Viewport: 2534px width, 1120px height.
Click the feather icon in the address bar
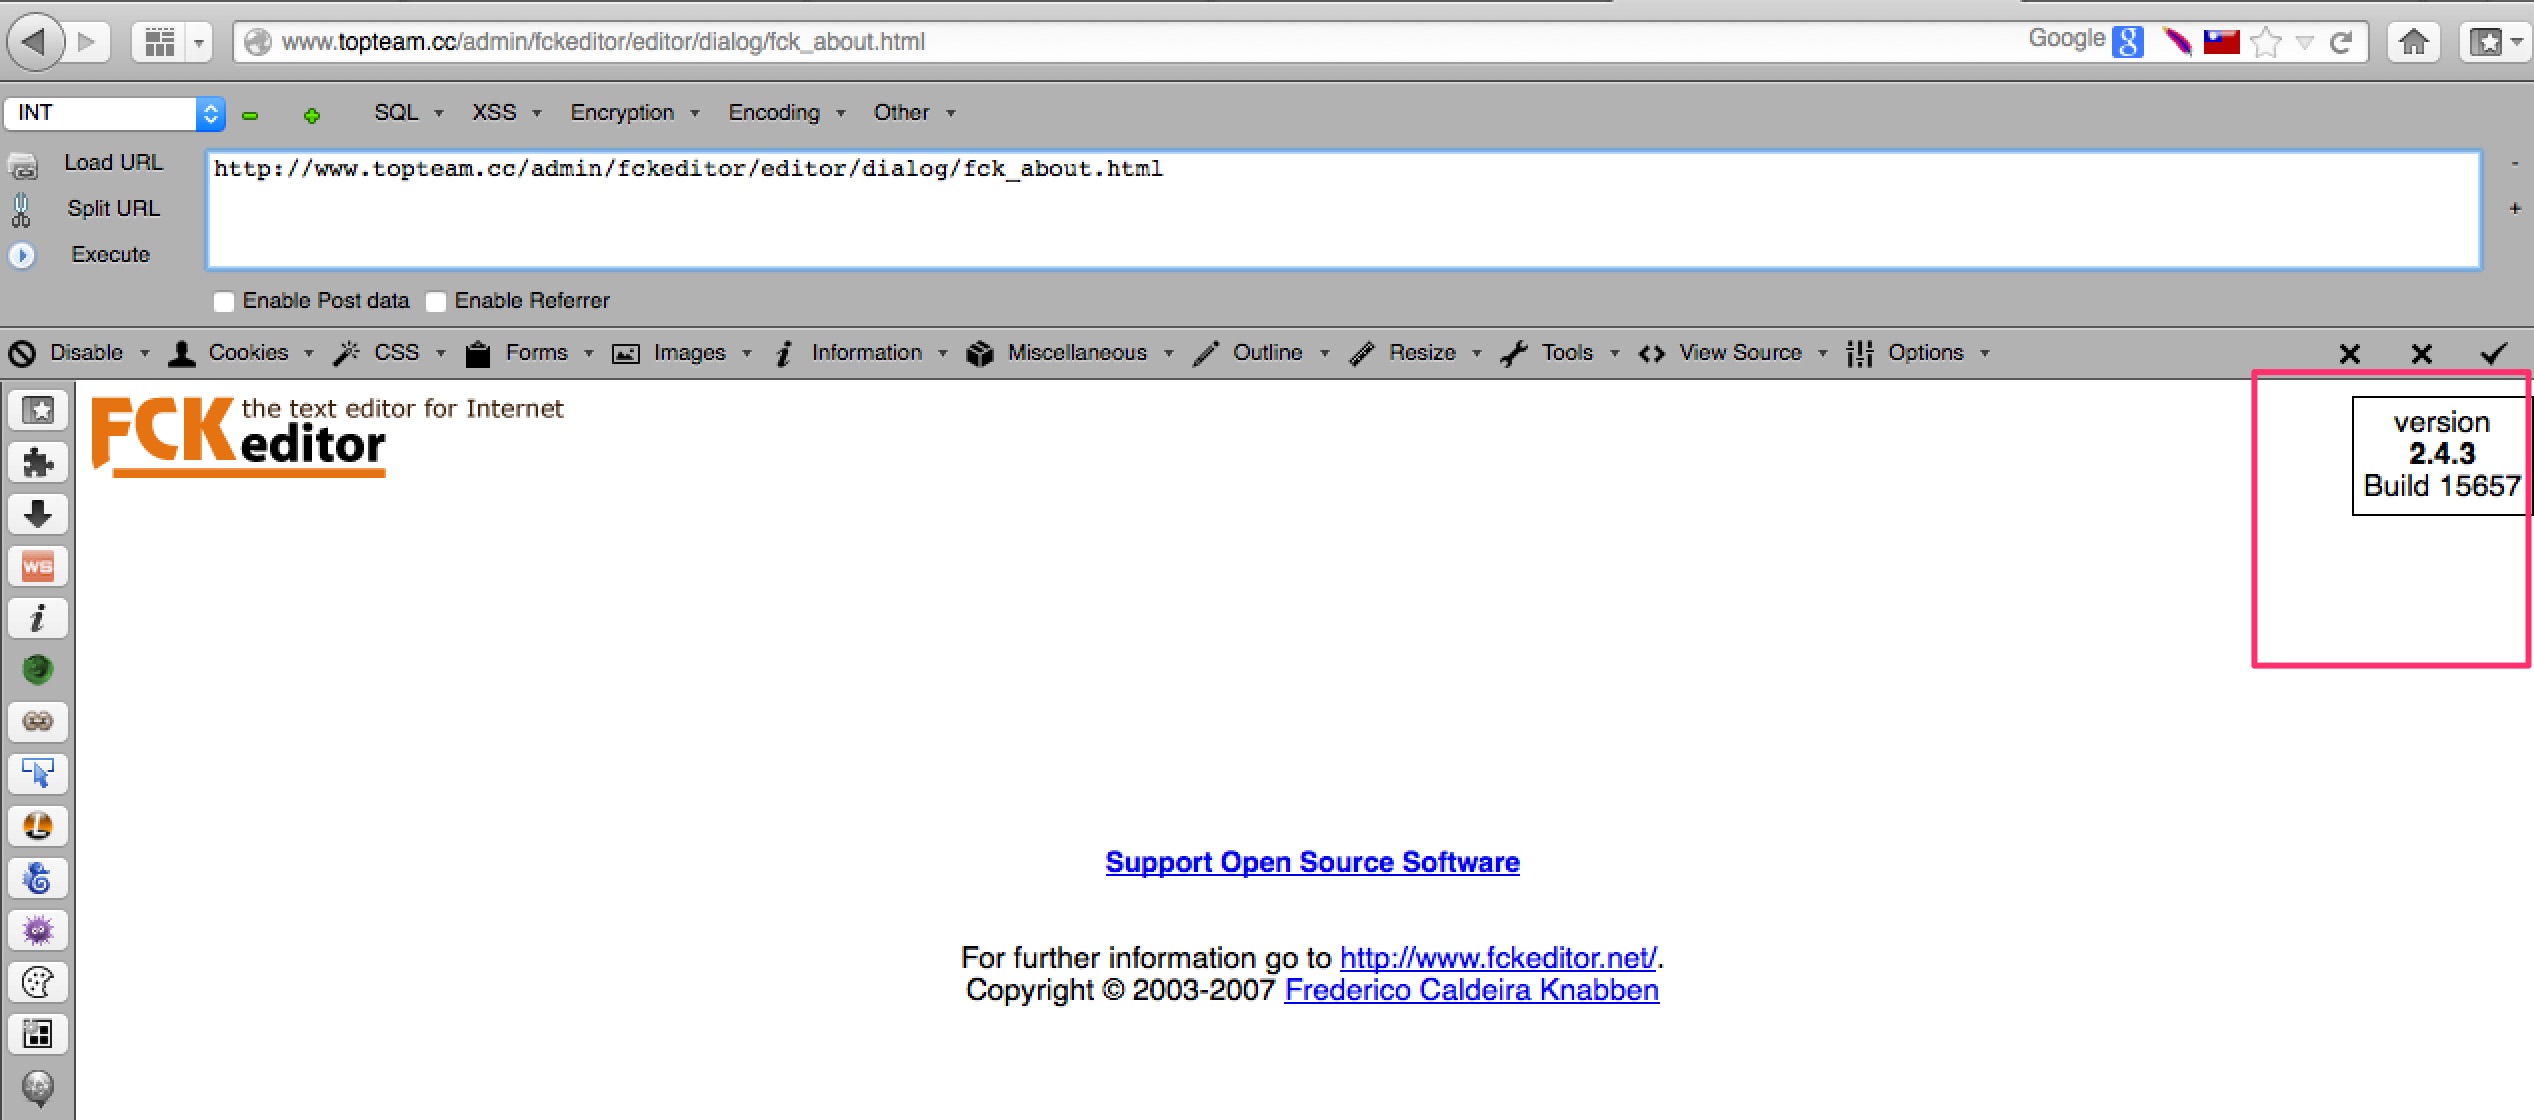click(2177, 41)
